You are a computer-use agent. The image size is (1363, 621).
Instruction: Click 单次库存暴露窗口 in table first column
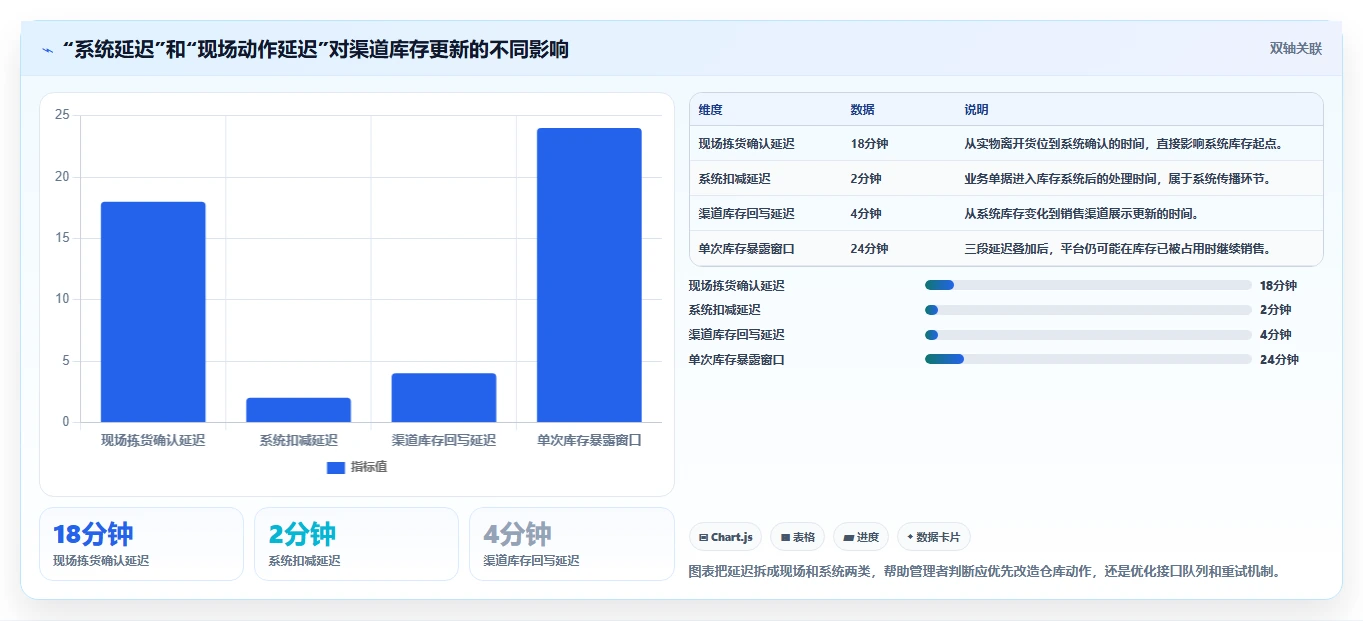point(746,249)
